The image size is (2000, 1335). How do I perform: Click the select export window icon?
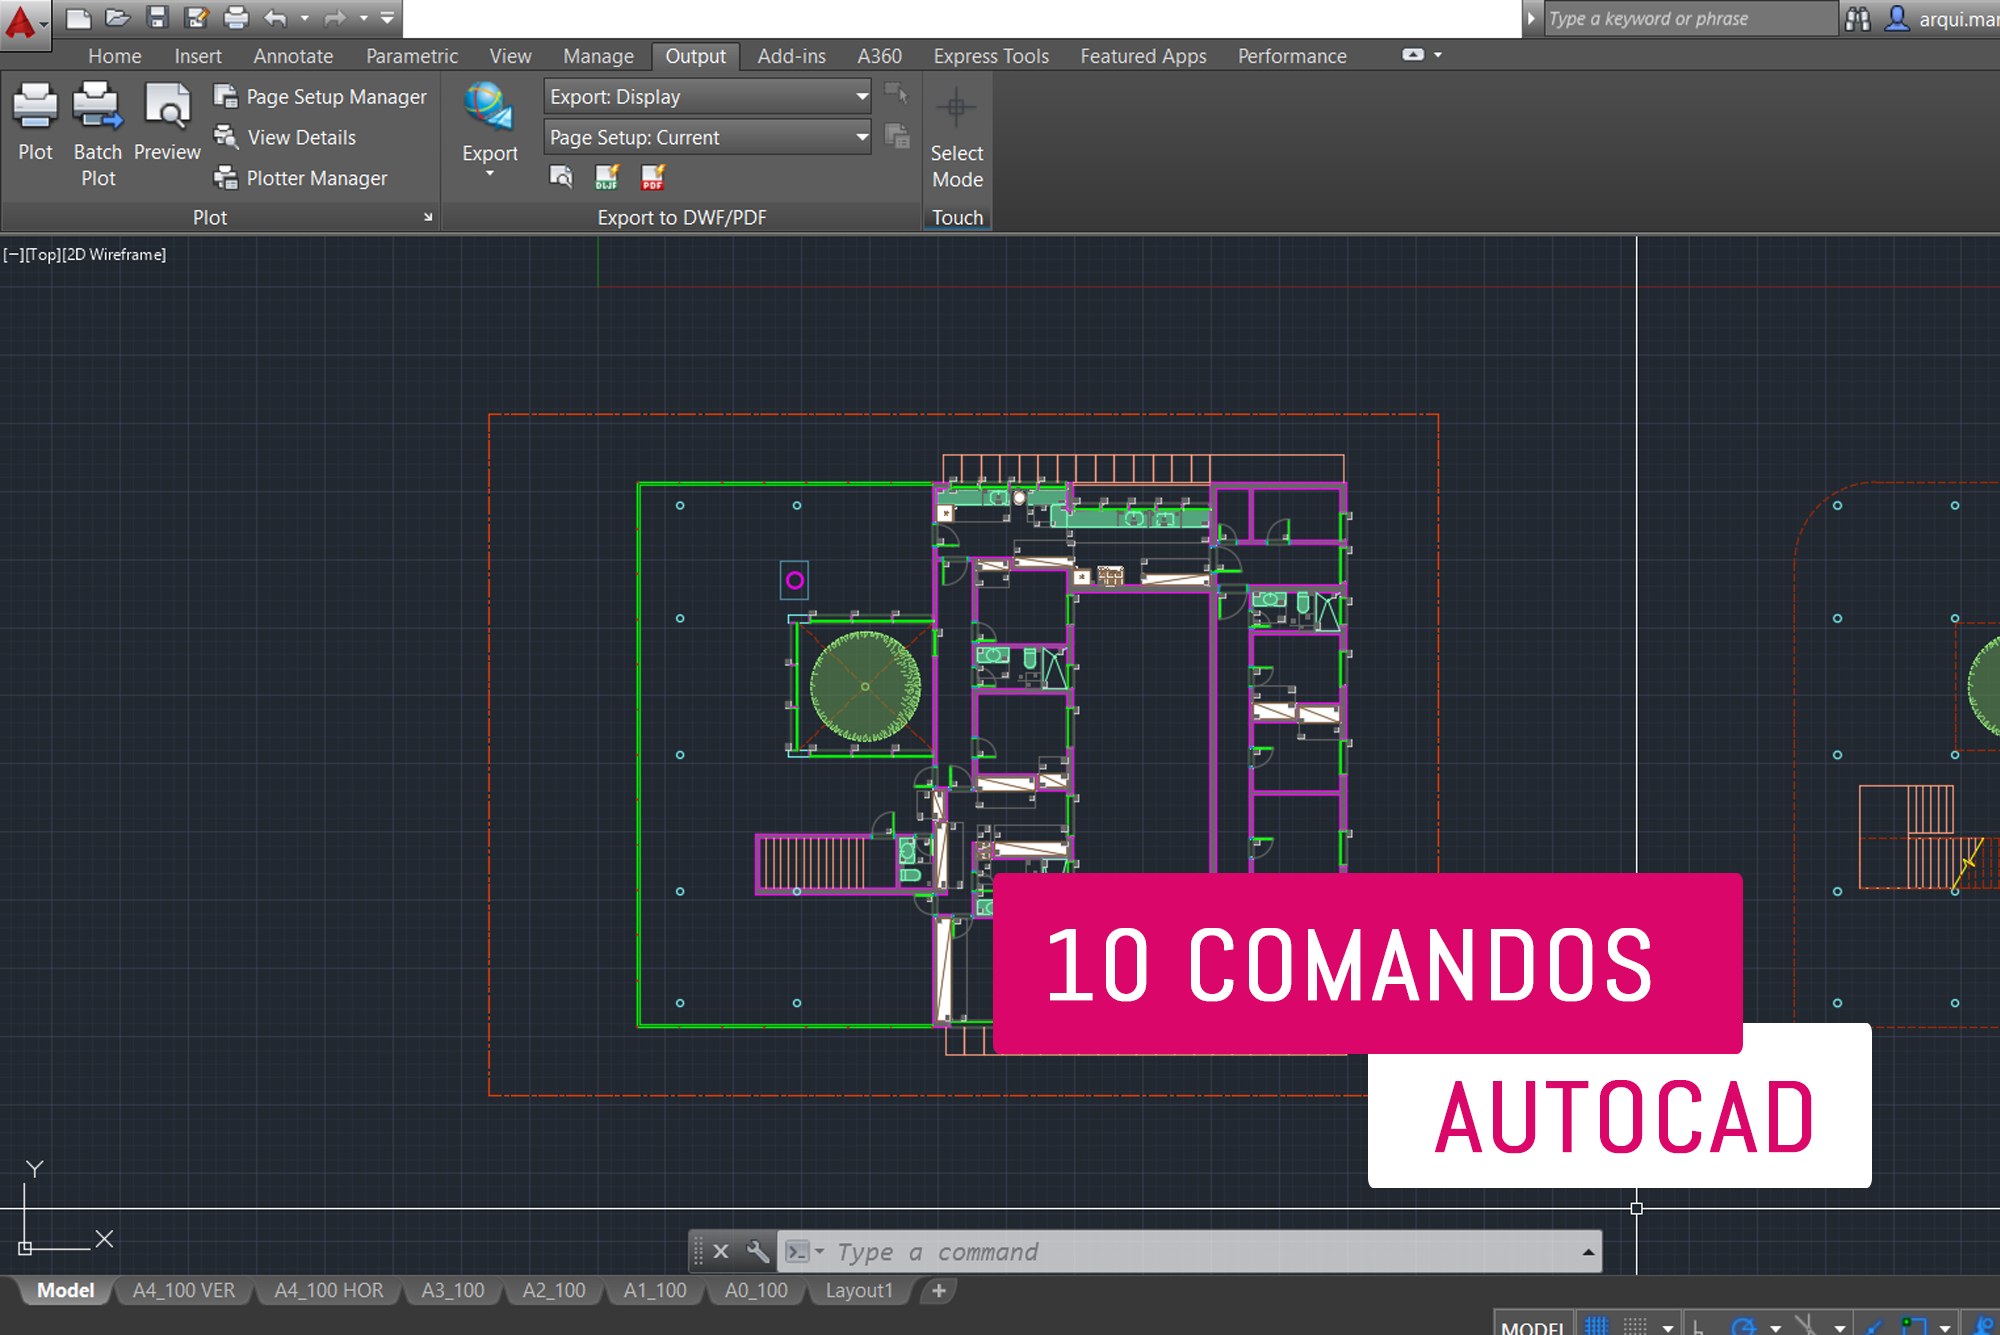896,95
